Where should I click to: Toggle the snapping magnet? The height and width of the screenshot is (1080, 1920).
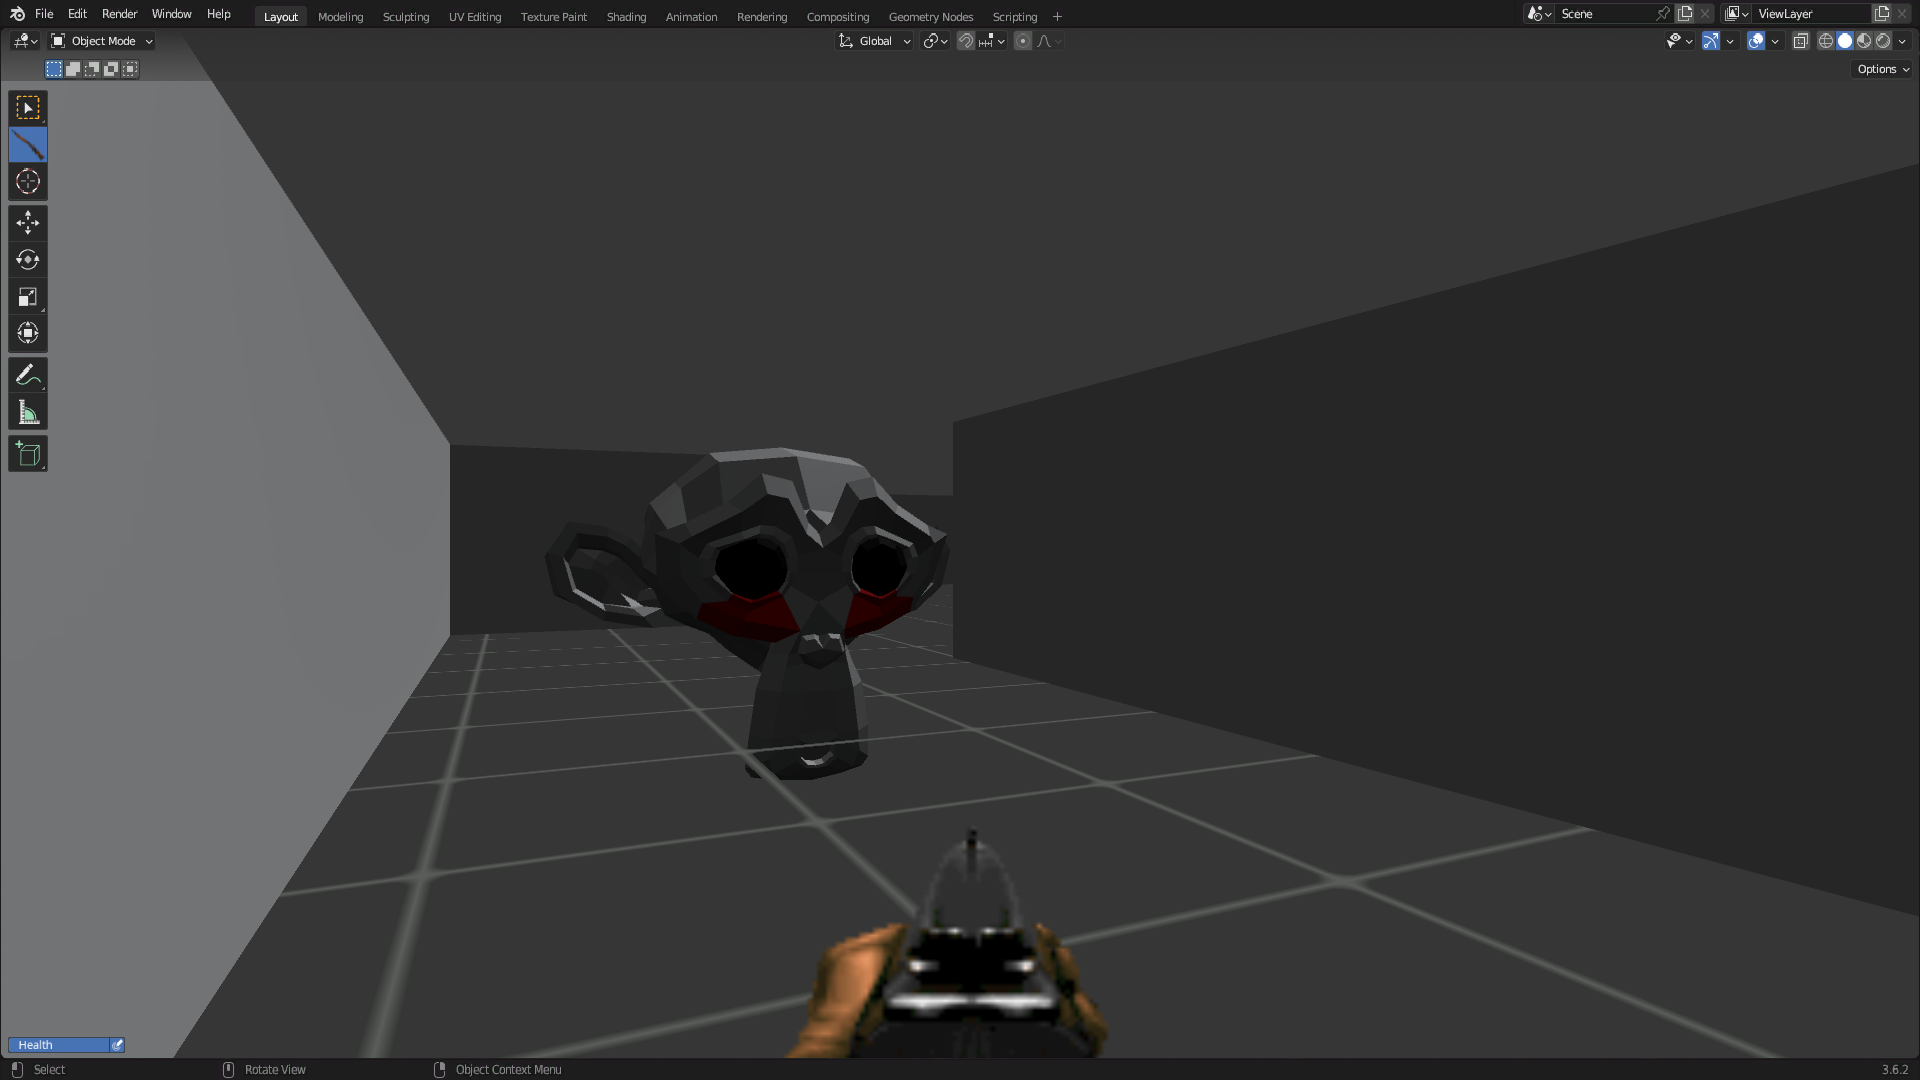(x=965, y=41)
